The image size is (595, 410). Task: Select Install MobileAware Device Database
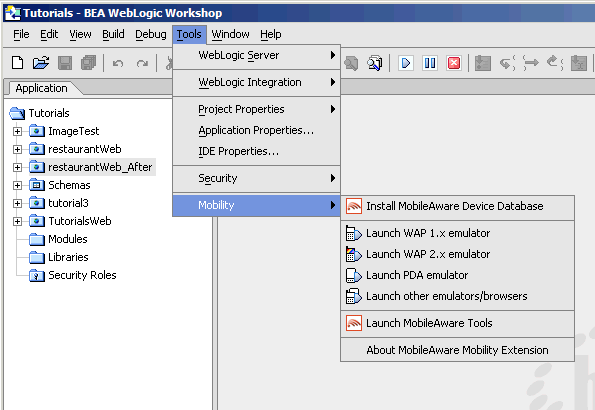coord(458,207)
